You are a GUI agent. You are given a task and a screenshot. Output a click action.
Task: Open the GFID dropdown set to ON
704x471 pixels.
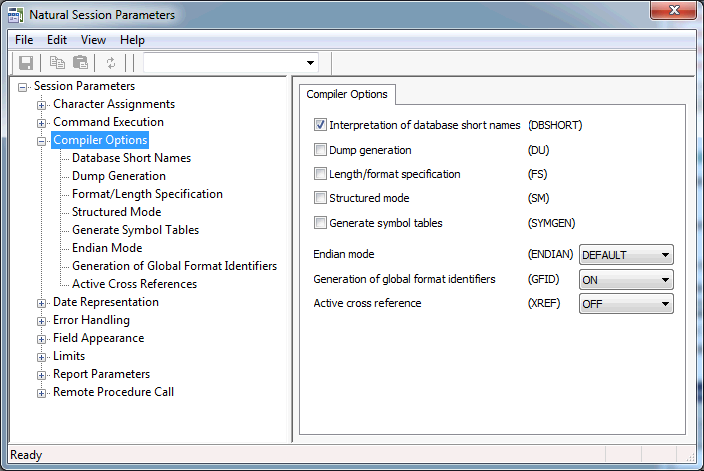(626, 279)
